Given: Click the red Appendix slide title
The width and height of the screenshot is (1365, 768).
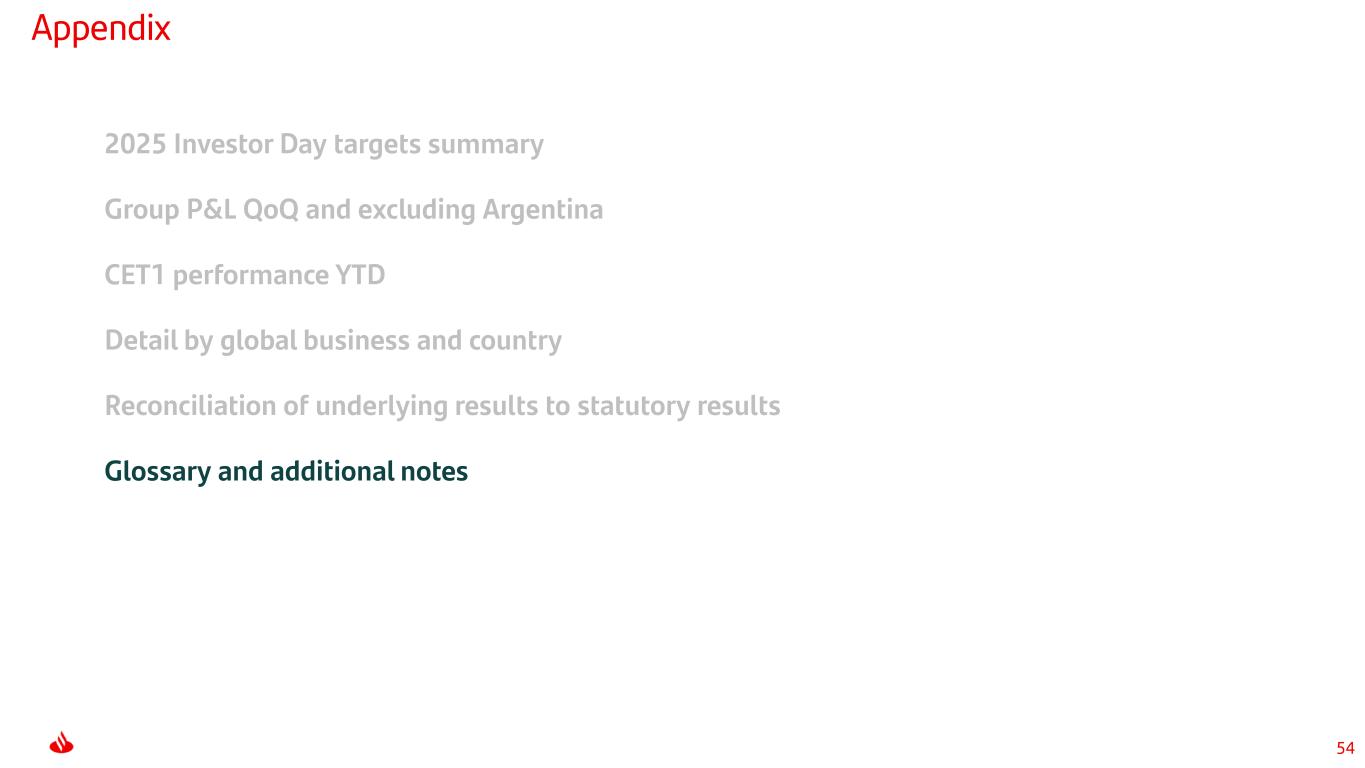Looking at the screenshot, I should [x=101, y=29].
